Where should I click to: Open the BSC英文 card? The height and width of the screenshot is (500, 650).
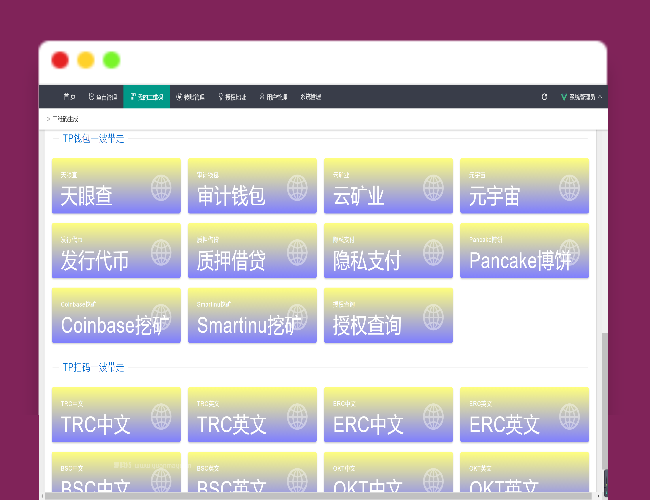point(252,472)
